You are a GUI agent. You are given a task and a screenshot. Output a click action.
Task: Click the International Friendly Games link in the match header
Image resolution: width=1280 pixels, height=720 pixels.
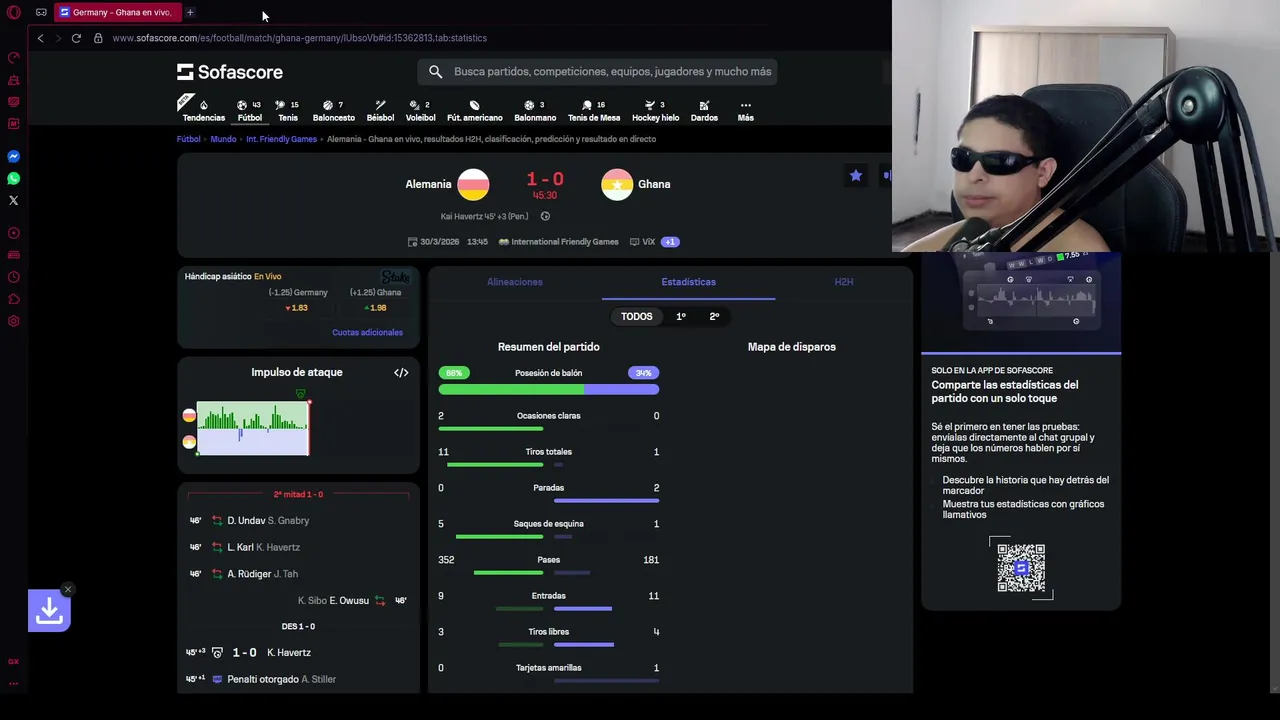coord(564,242)
